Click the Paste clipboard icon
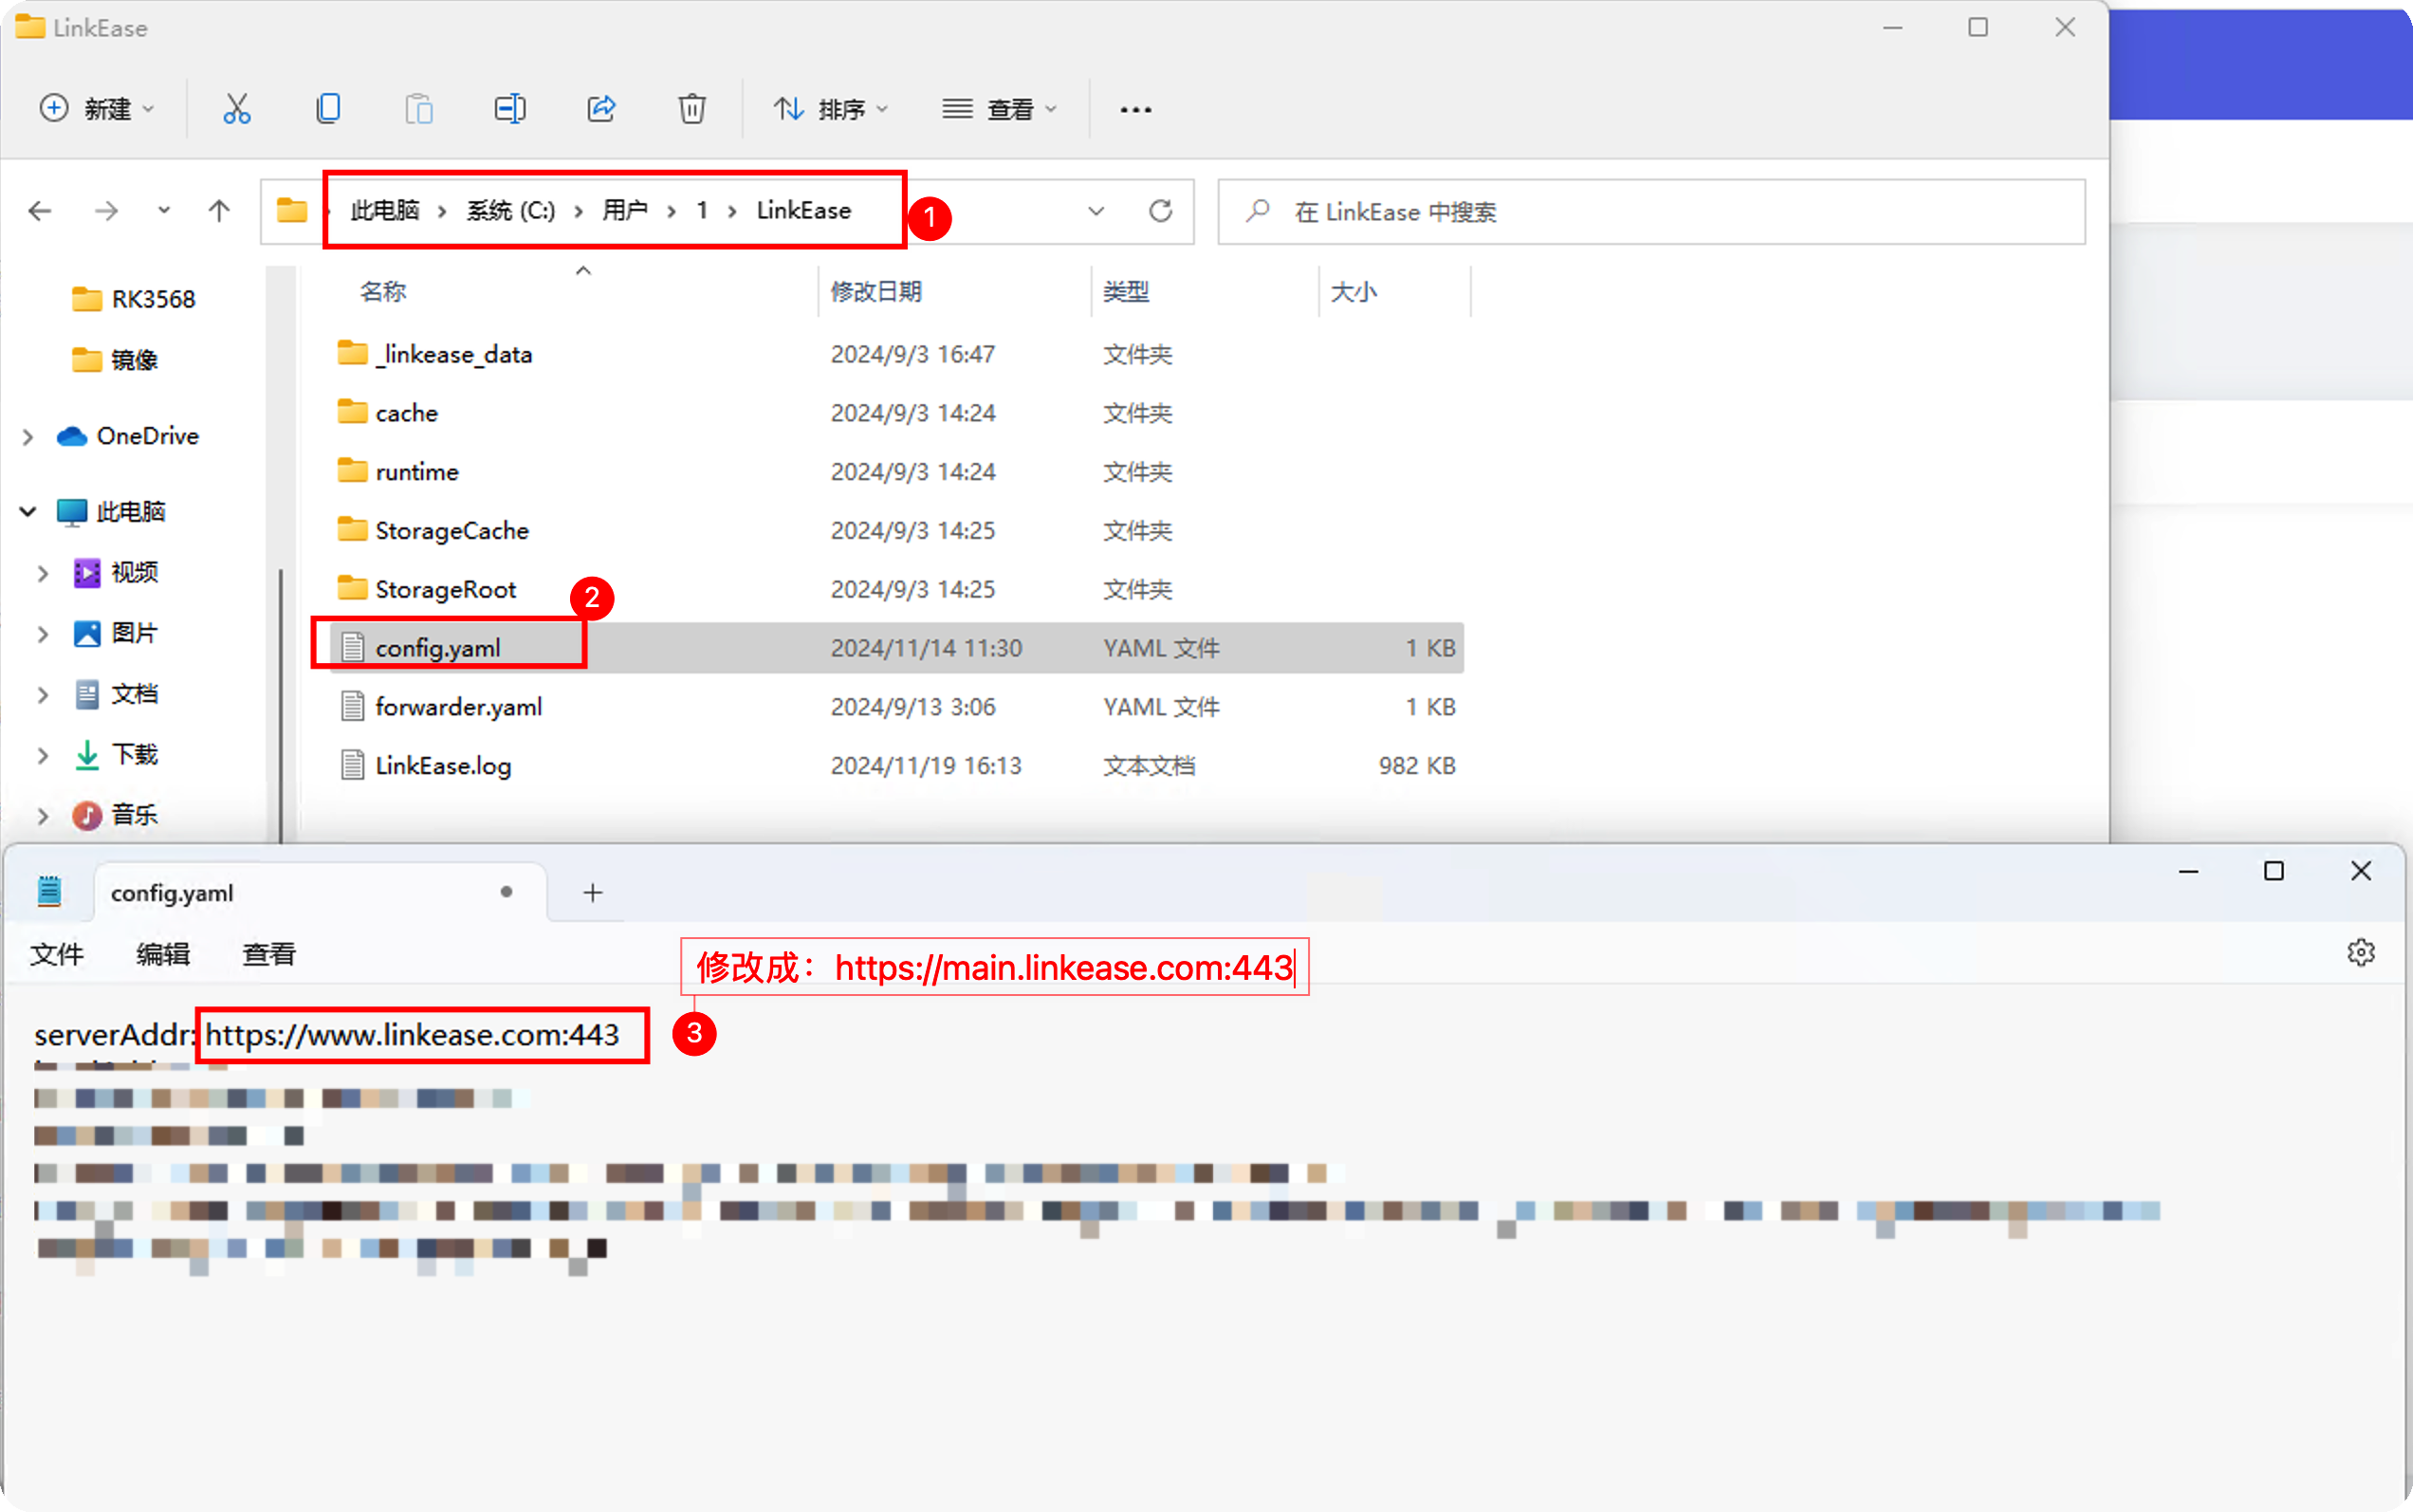The width and height of the screenshot is (2413, 1512). [419, 108]
